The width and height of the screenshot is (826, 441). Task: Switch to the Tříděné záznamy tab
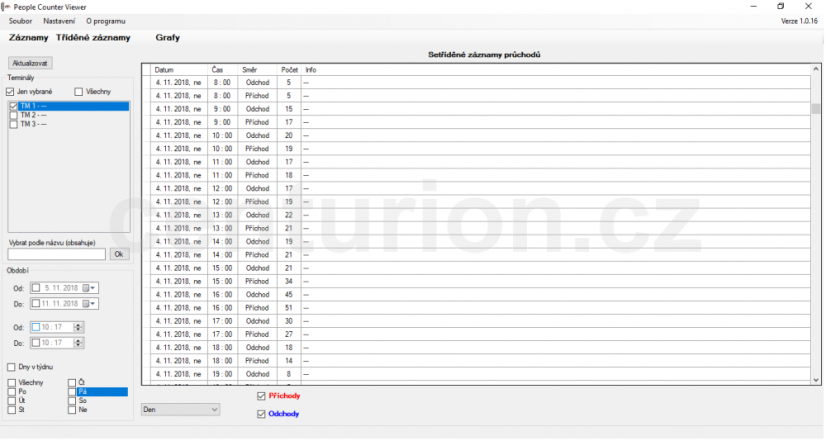click(93, 38)
